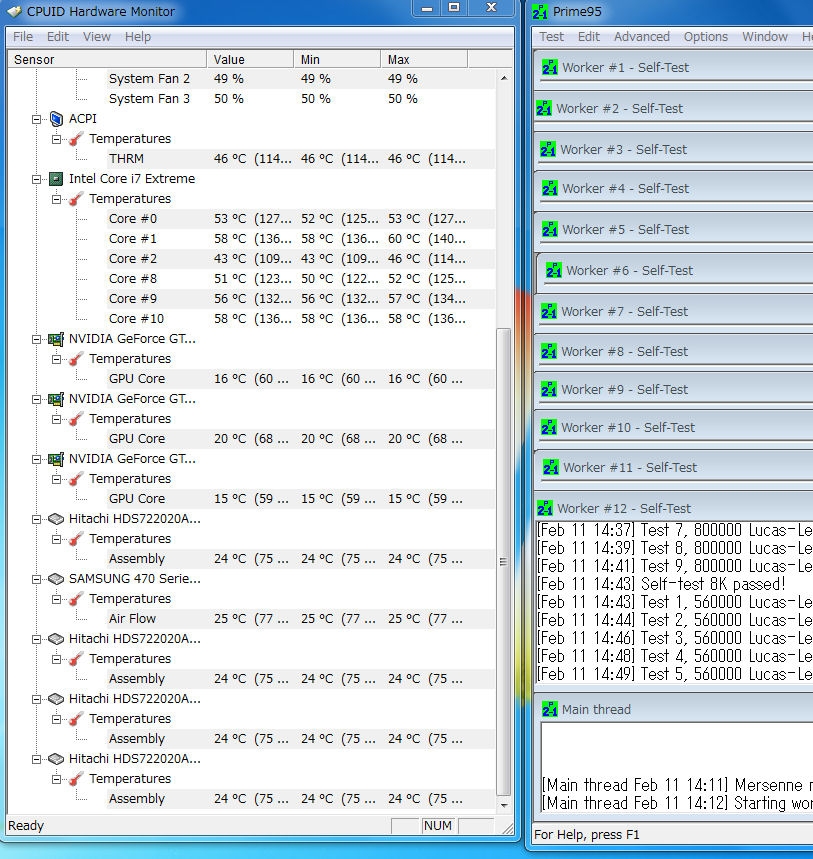Open the View menu in Hardware Monitor
The width and height of the screenshot is (813, 859).
pyautogui.click(x=96, y=36)
